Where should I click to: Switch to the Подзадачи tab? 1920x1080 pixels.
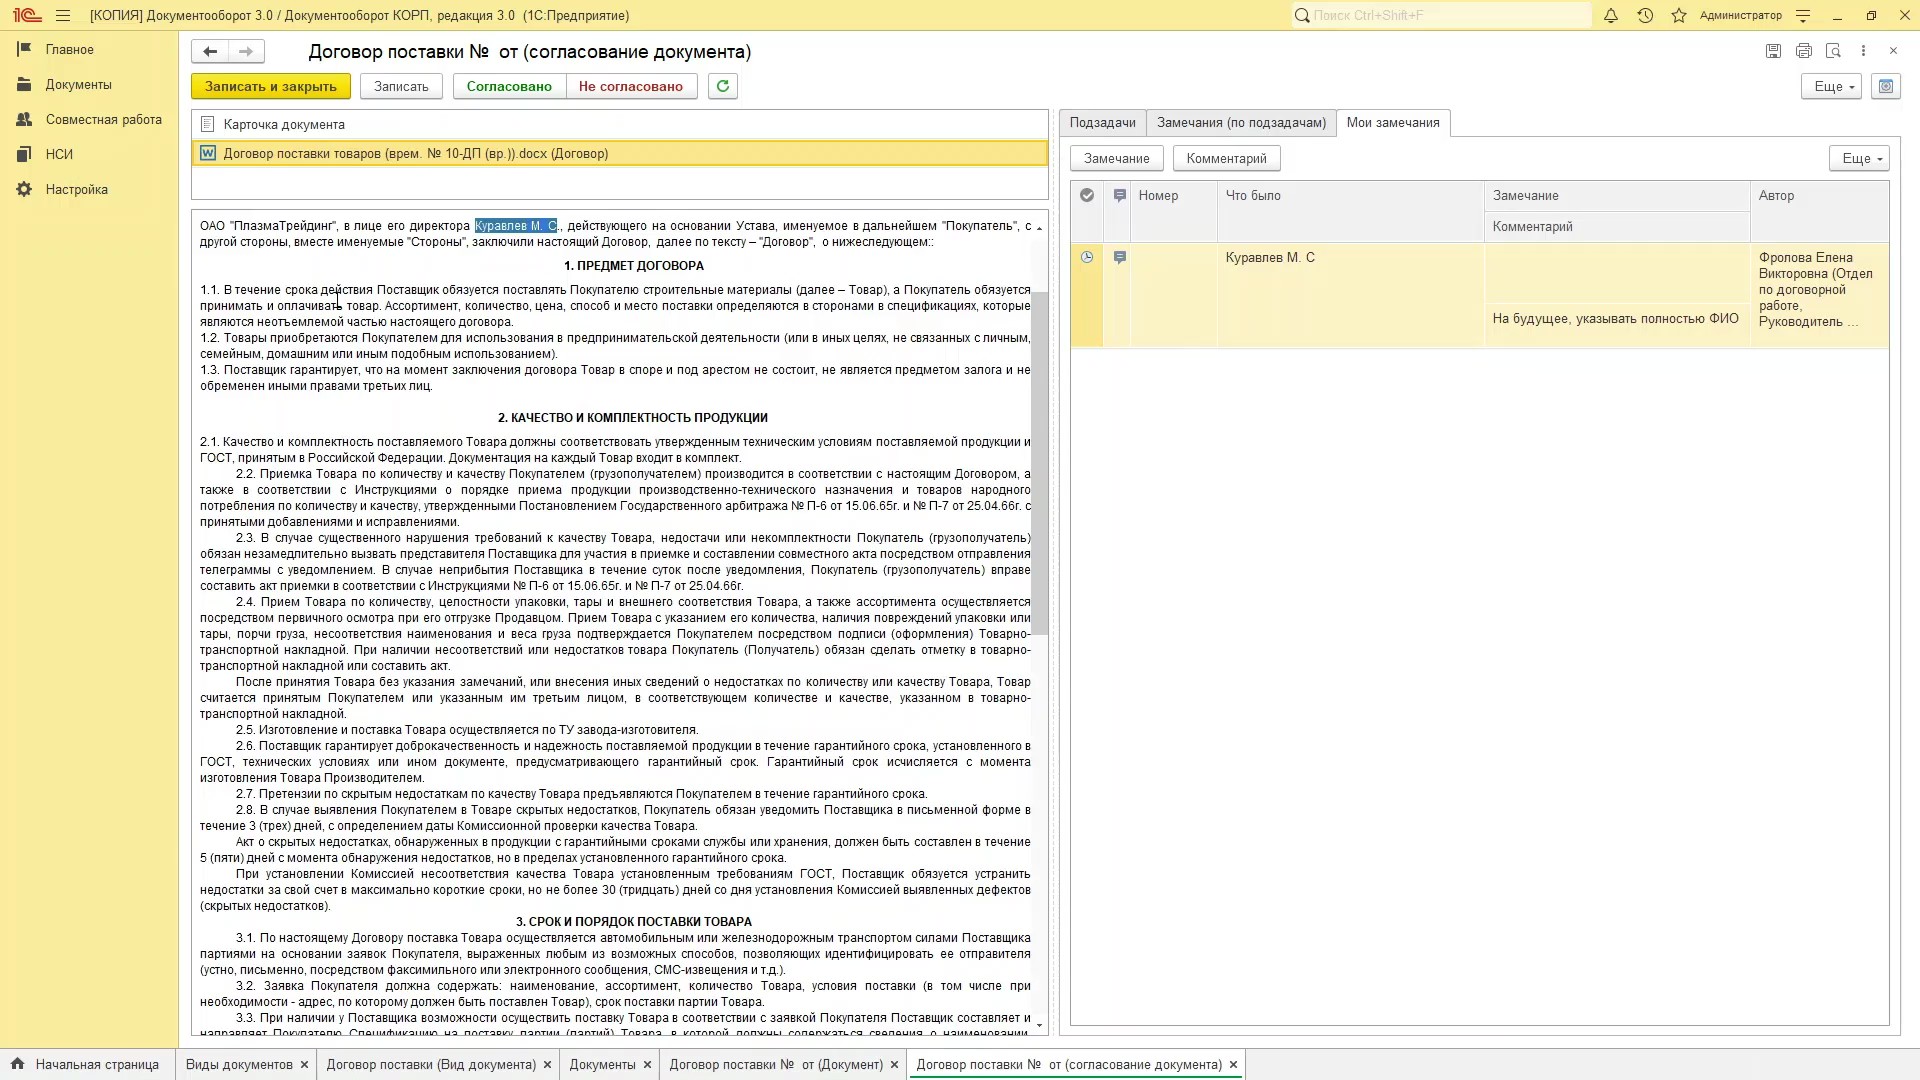(x=1102, y=123)
